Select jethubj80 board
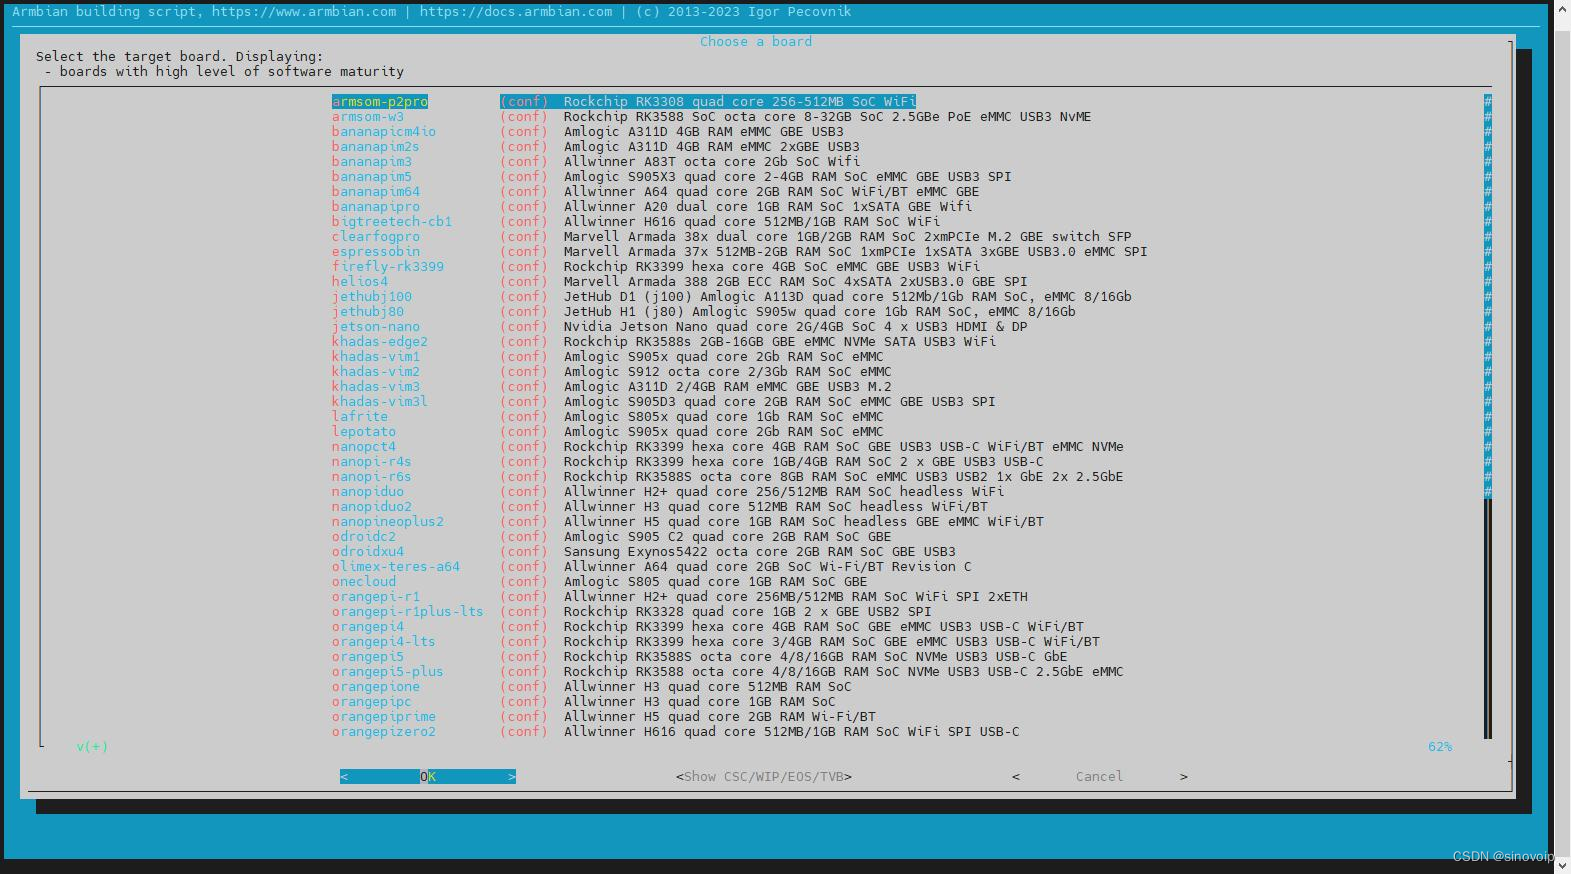The image size is (1571, 874). tap(704, 311)
